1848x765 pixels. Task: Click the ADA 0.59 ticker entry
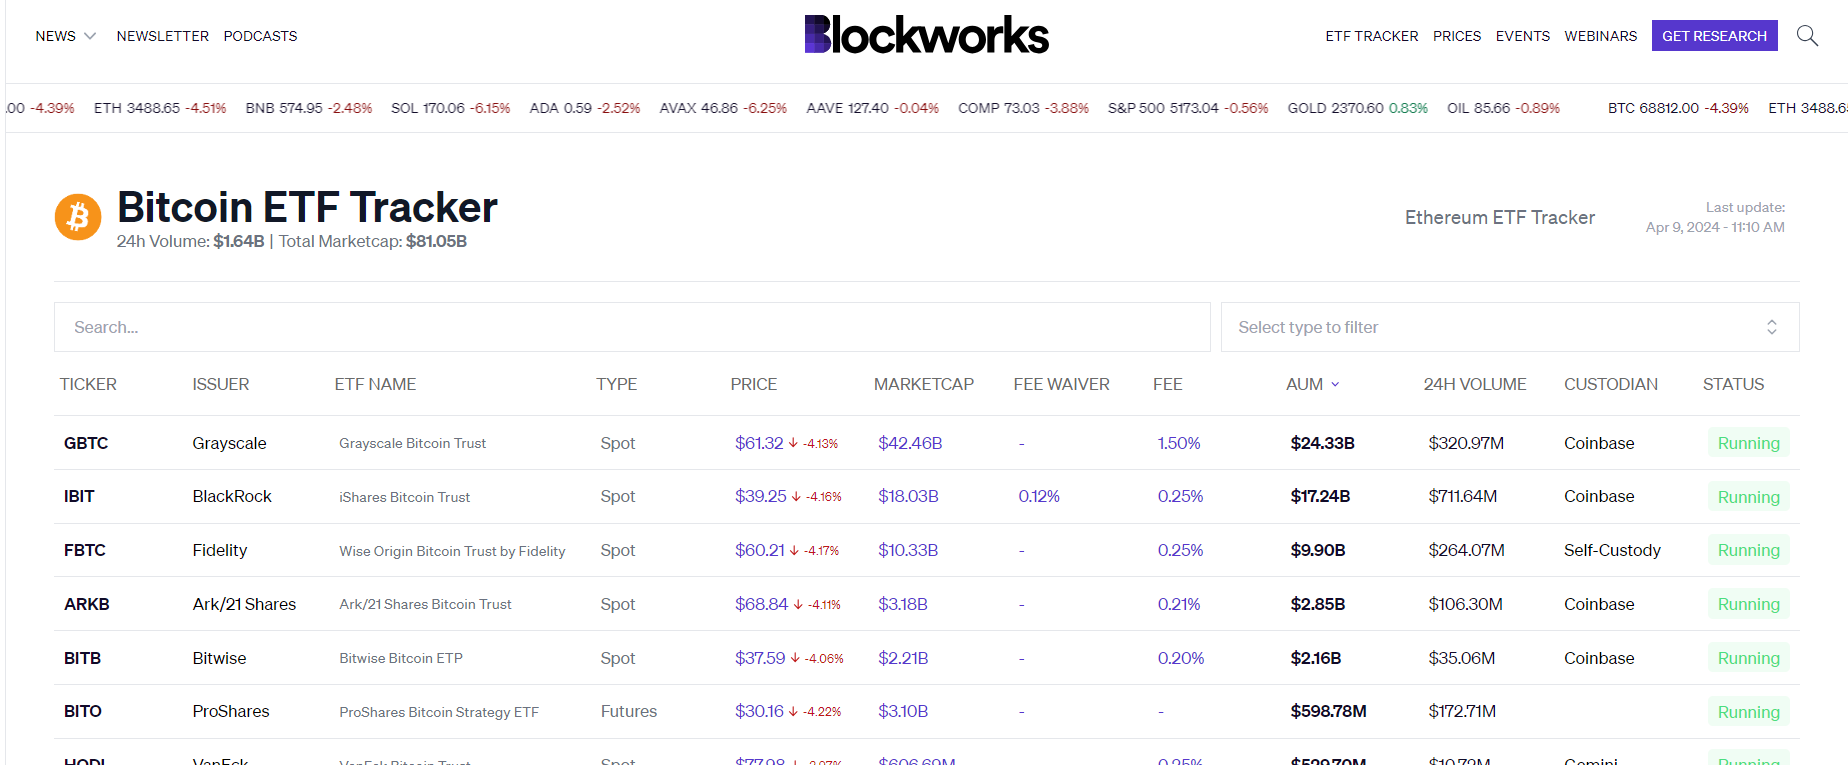coord(584,108)
